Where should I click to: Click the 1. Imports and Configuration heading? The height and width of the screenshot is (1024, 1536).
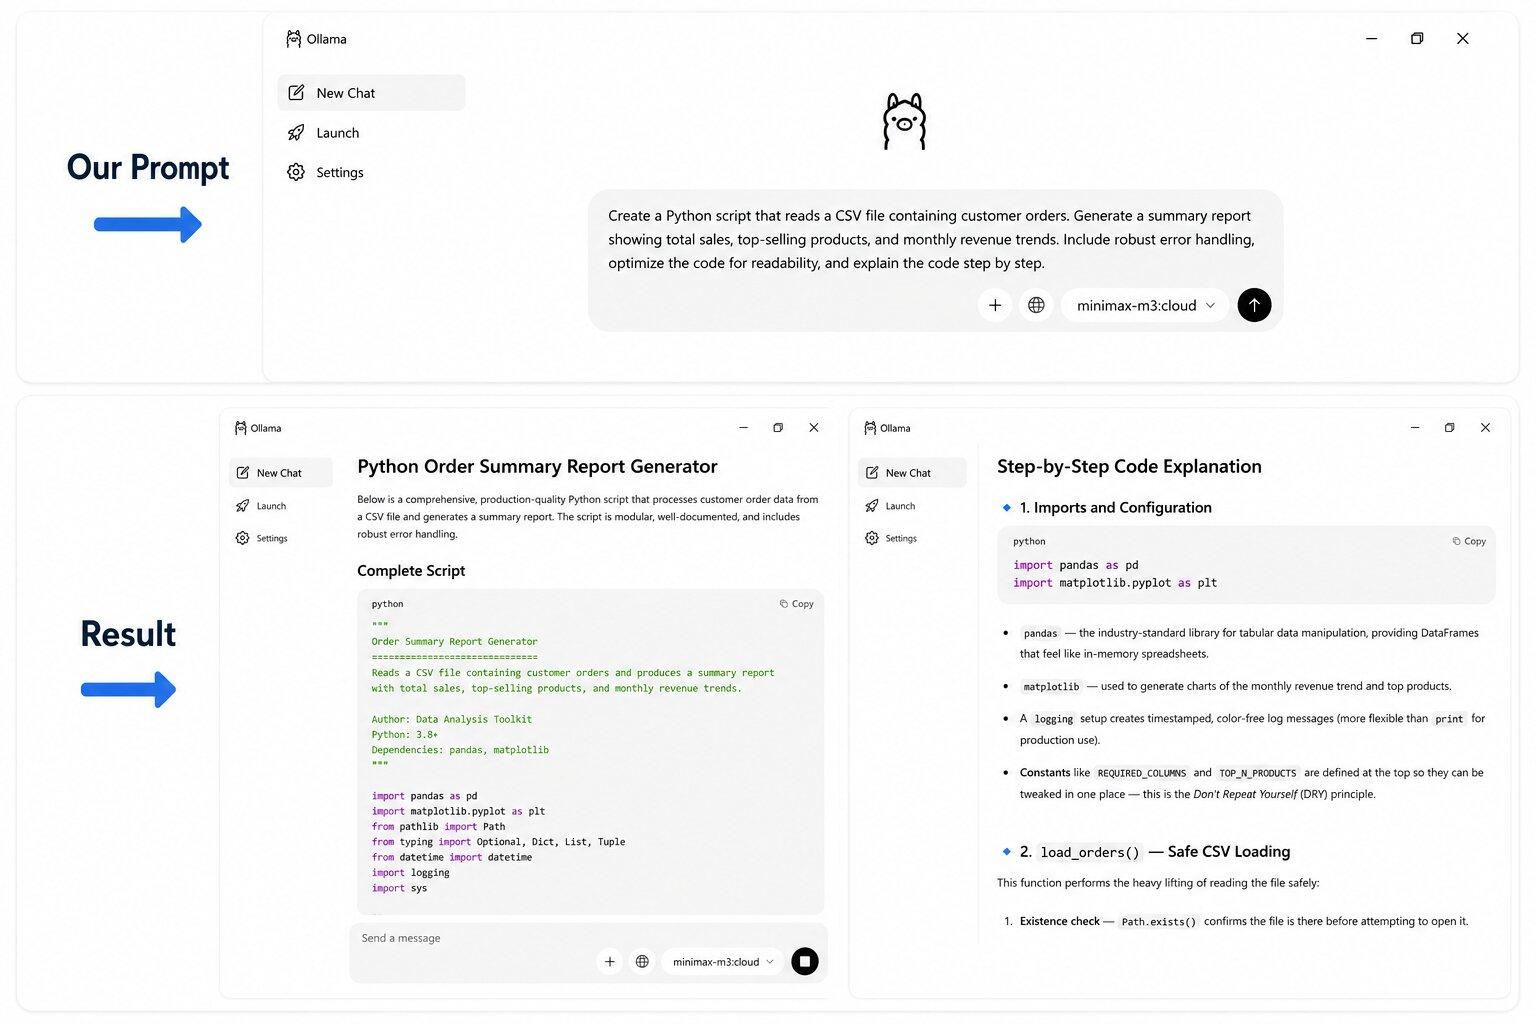click(1115, 508)
